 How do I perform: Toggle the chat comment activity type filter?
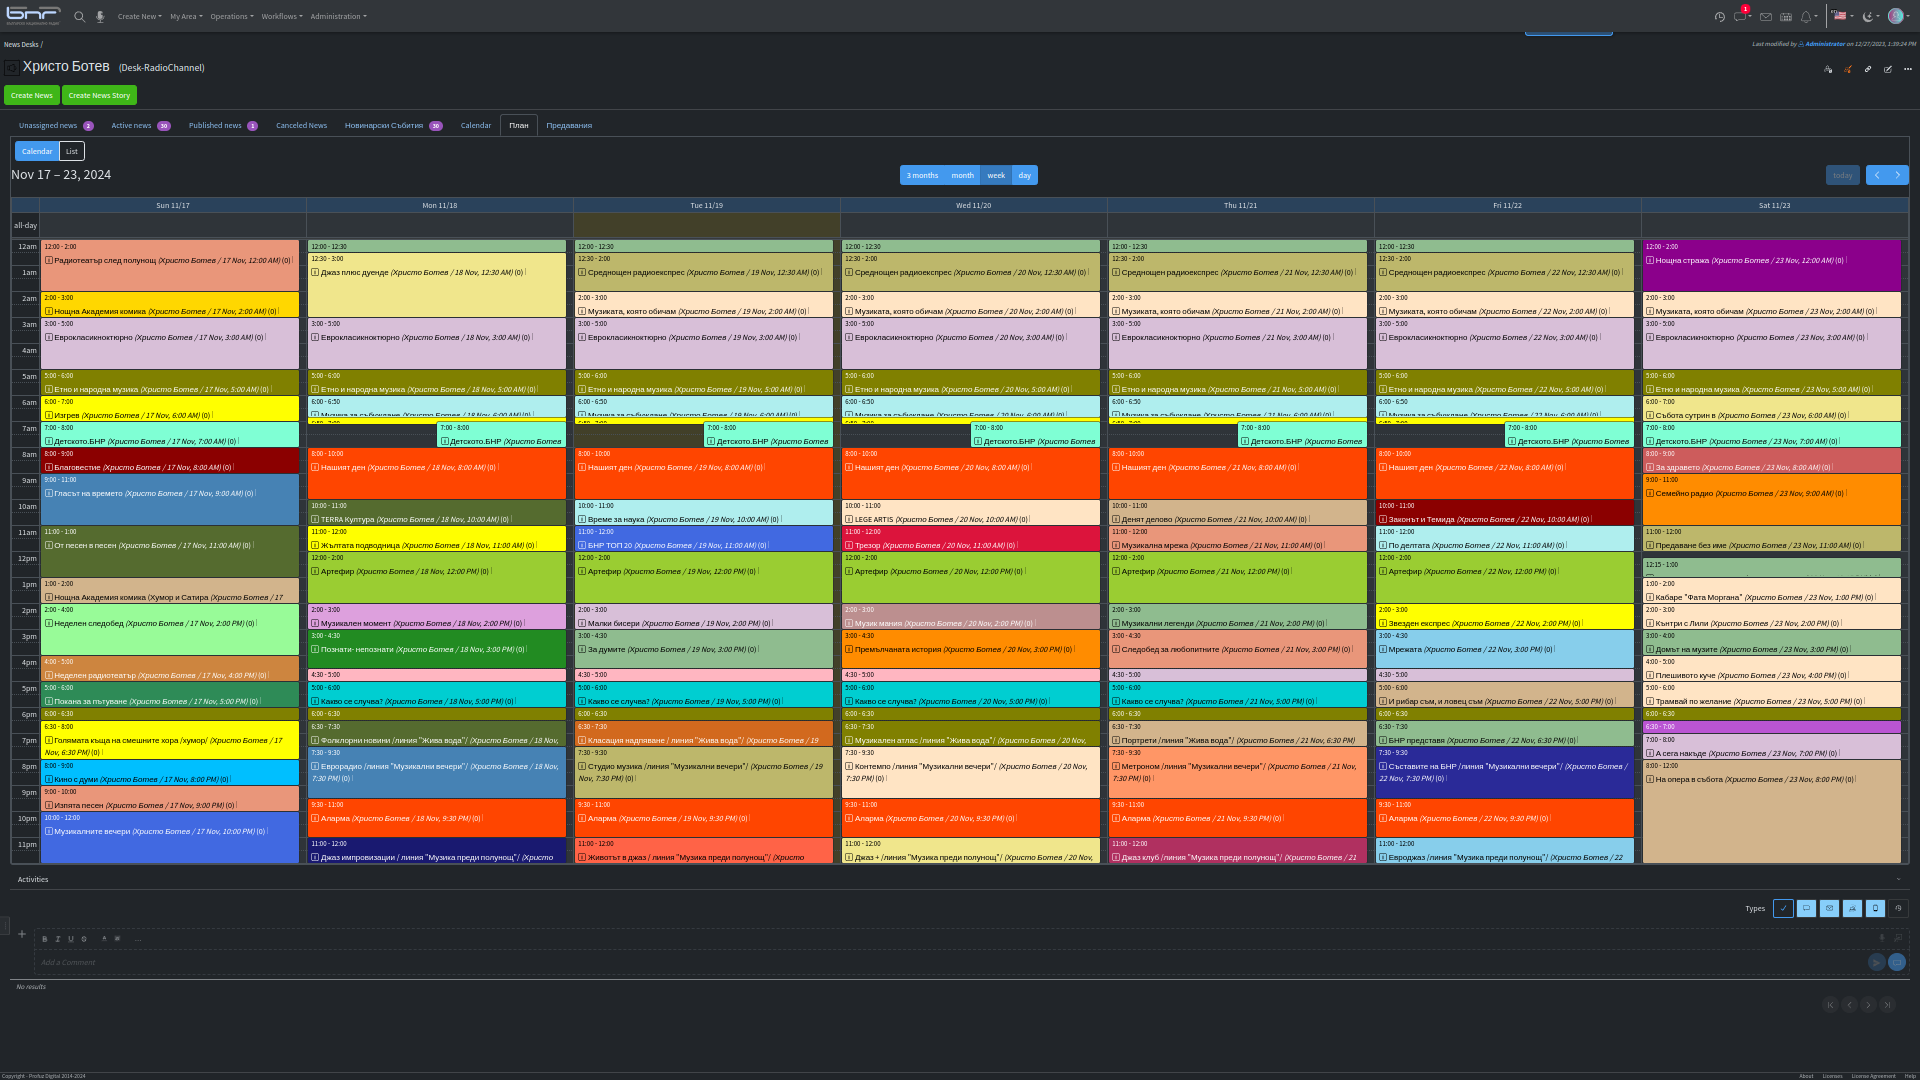tap(1806, 908)
